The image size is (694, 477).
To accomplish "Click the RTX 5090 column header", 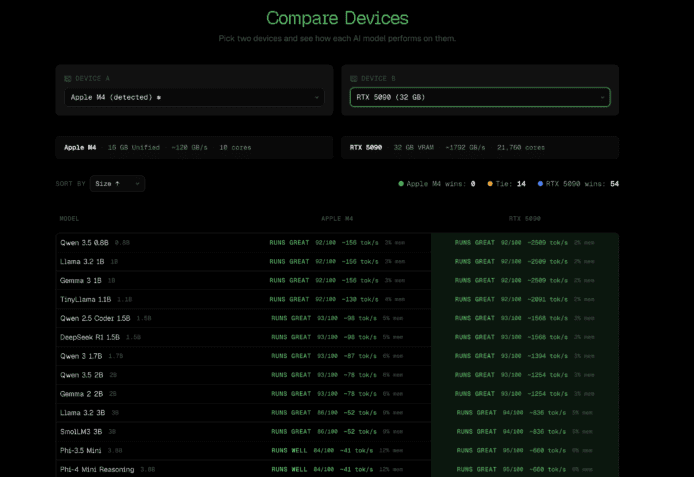I will (x=524, y=218).
